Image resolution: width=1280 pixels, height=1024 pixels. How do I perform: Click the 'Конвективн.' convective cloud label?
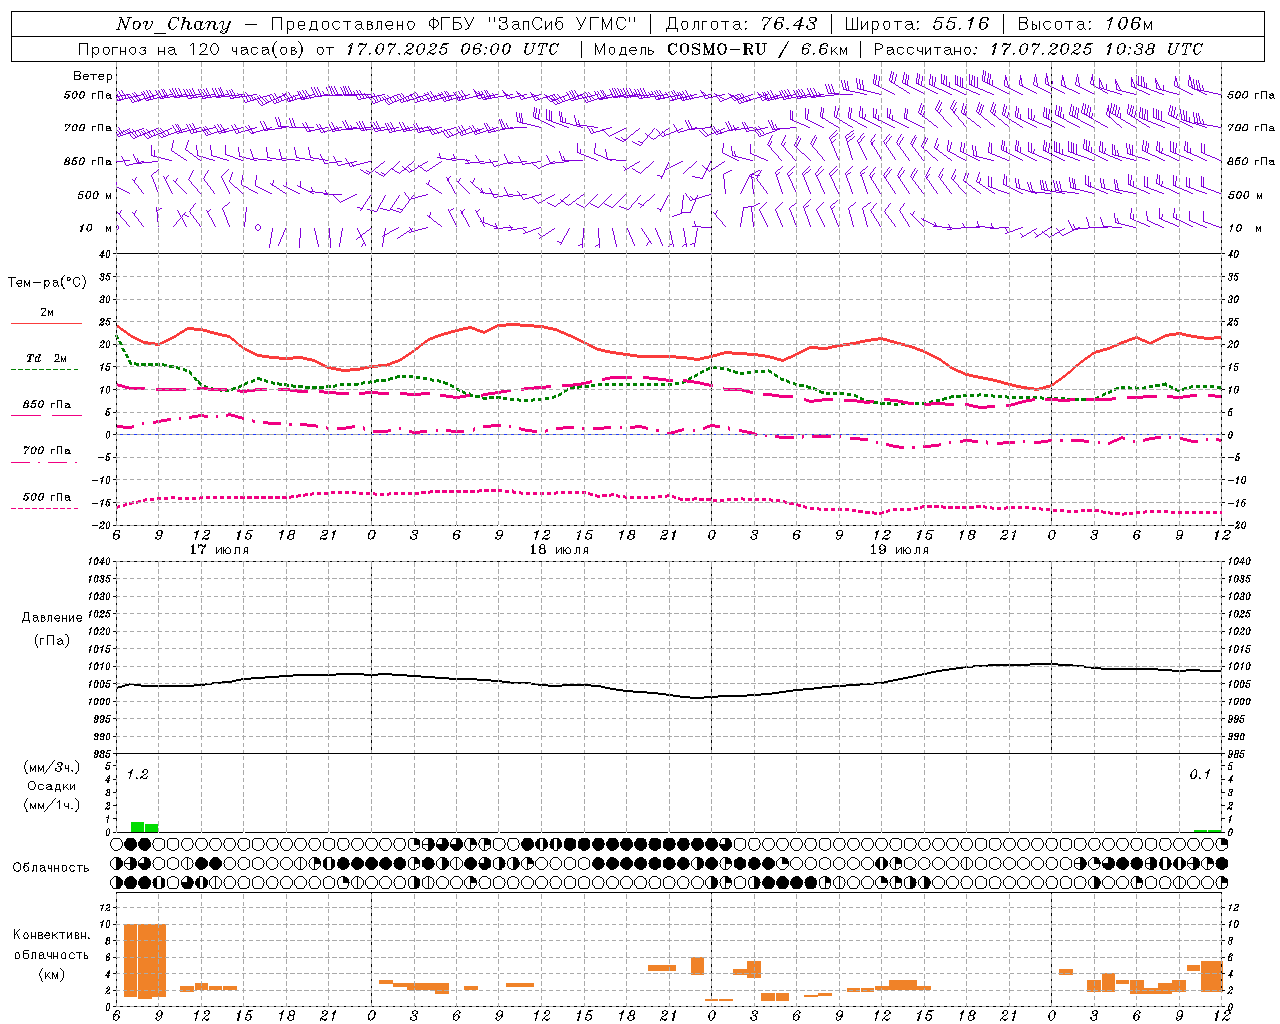click(52, 935)
